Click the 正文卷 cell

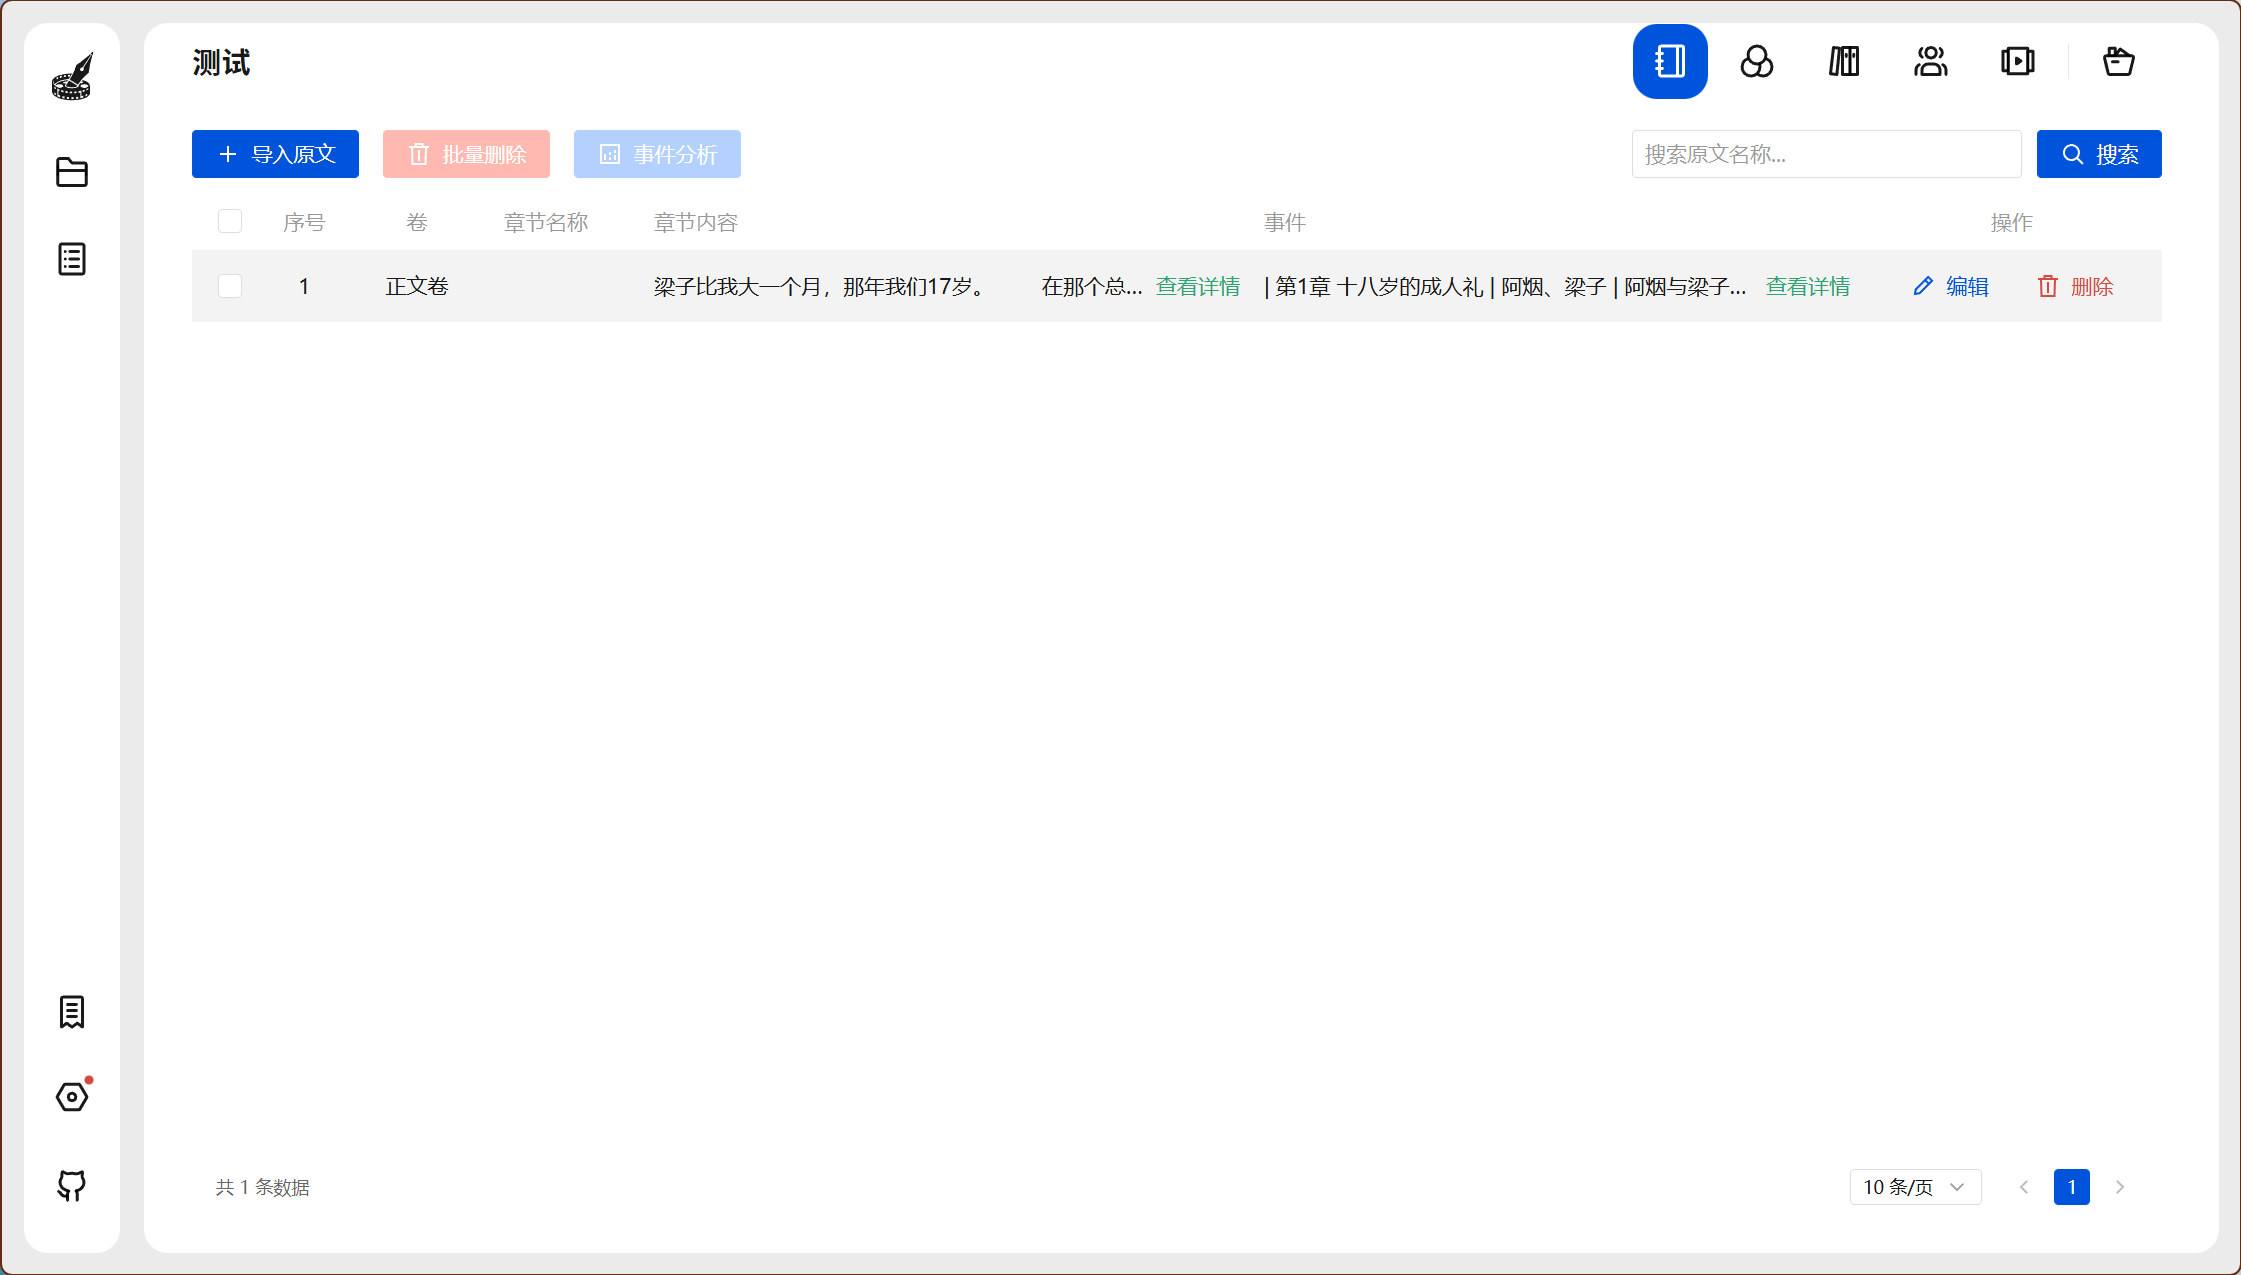click(x=417, y=286)
